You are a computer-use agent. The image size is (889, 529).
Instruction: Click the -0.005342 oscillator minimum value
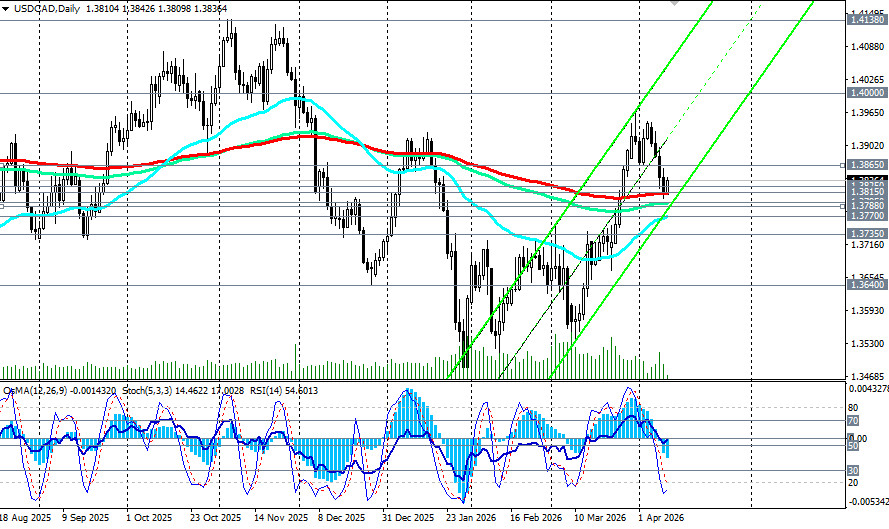click(x=868, y=502)
